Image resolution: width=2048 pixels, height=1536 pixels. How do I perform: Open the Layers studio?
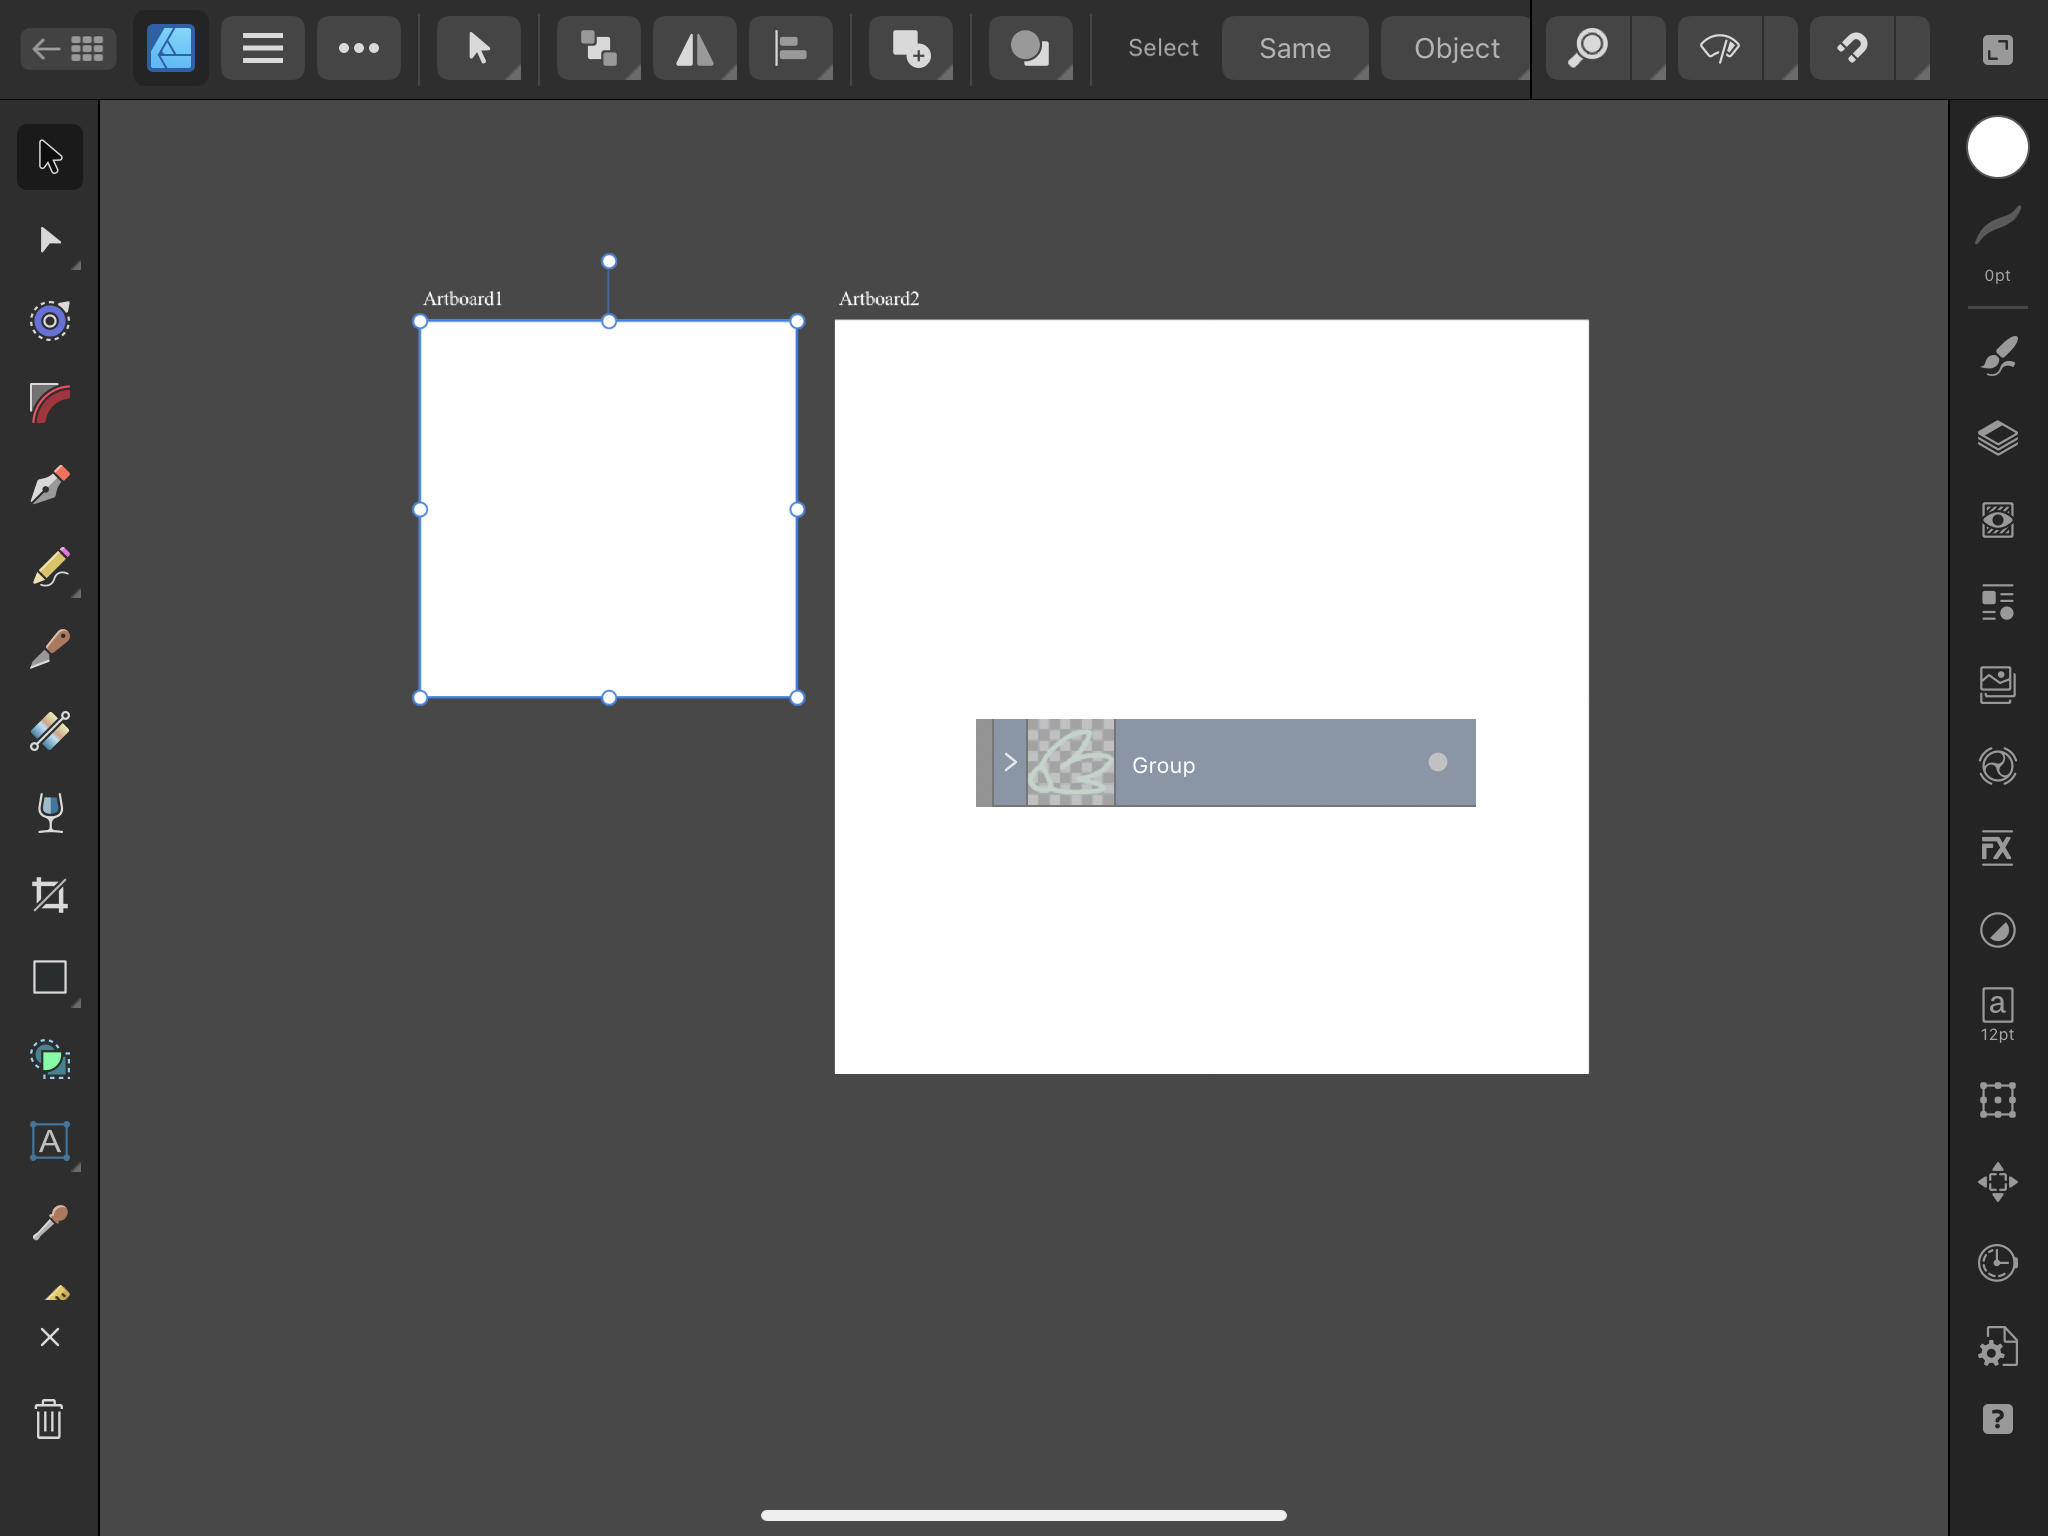click(x=1997, y=438)
